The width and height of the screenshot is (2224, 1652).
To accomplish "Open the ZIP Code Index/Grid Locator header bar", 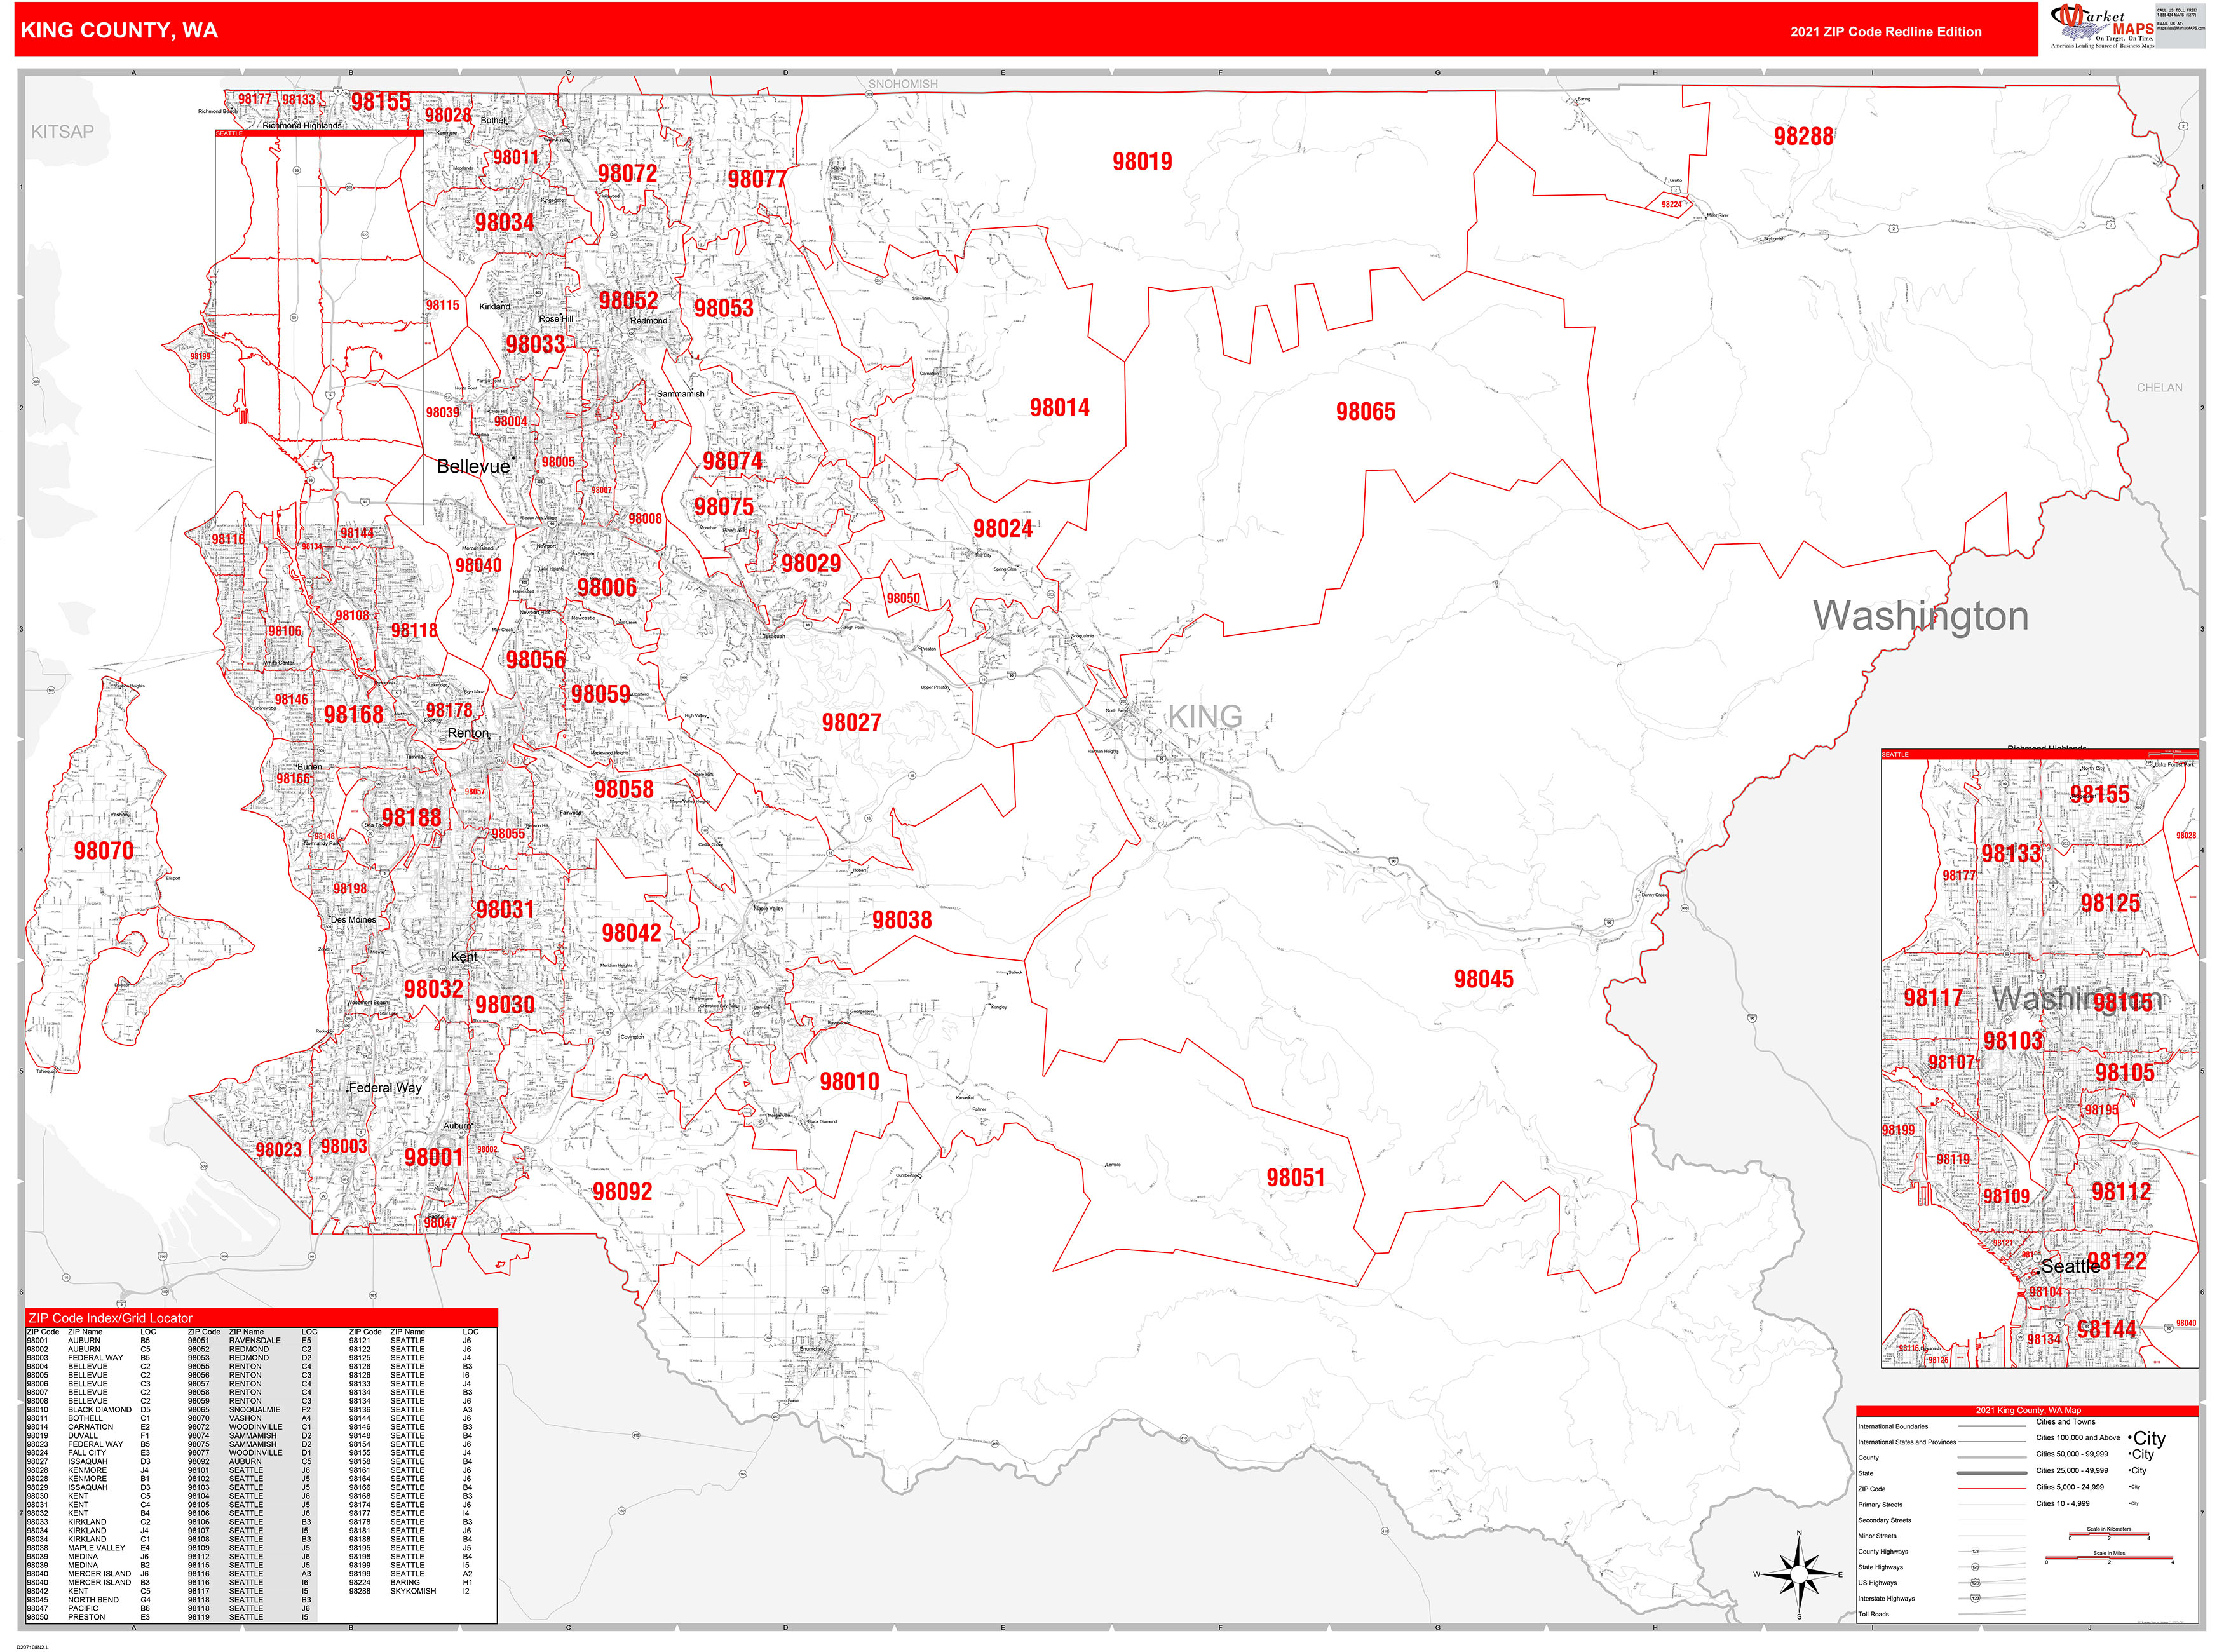I will point(110,1318).
